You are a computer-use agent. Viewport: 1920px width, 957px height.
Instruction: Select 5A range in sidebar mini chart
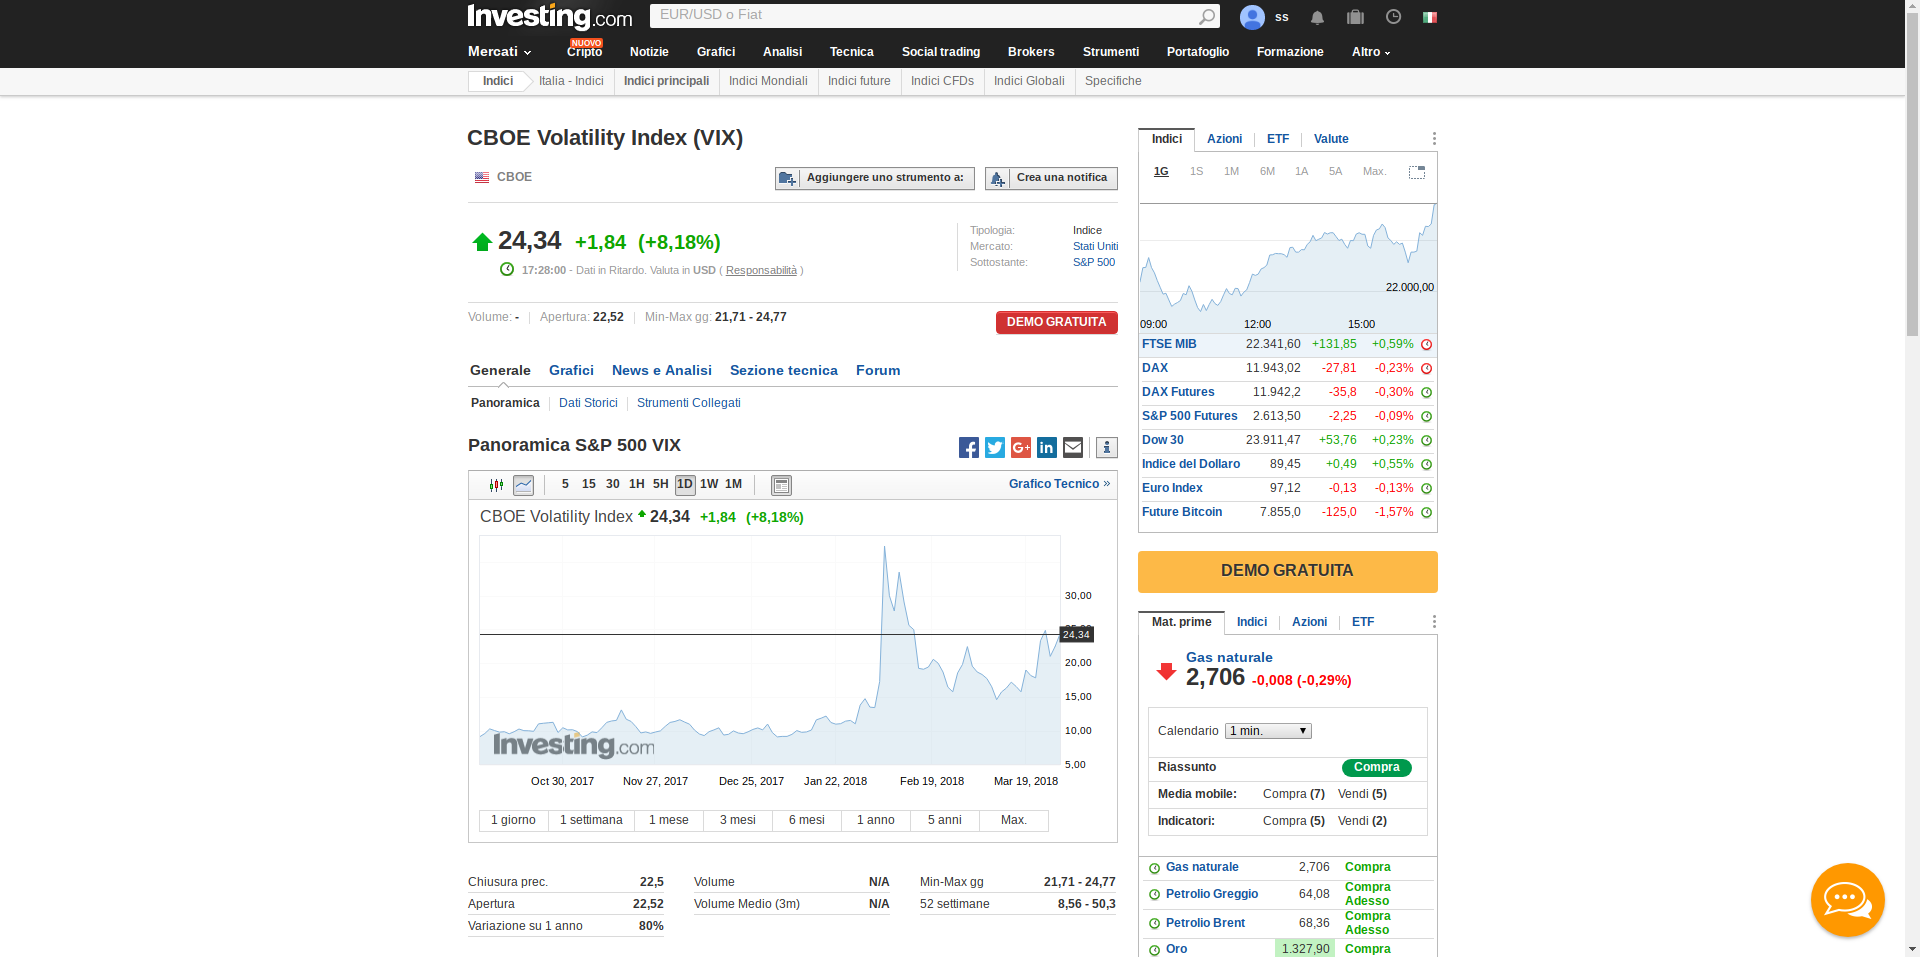coord(1335,172)
